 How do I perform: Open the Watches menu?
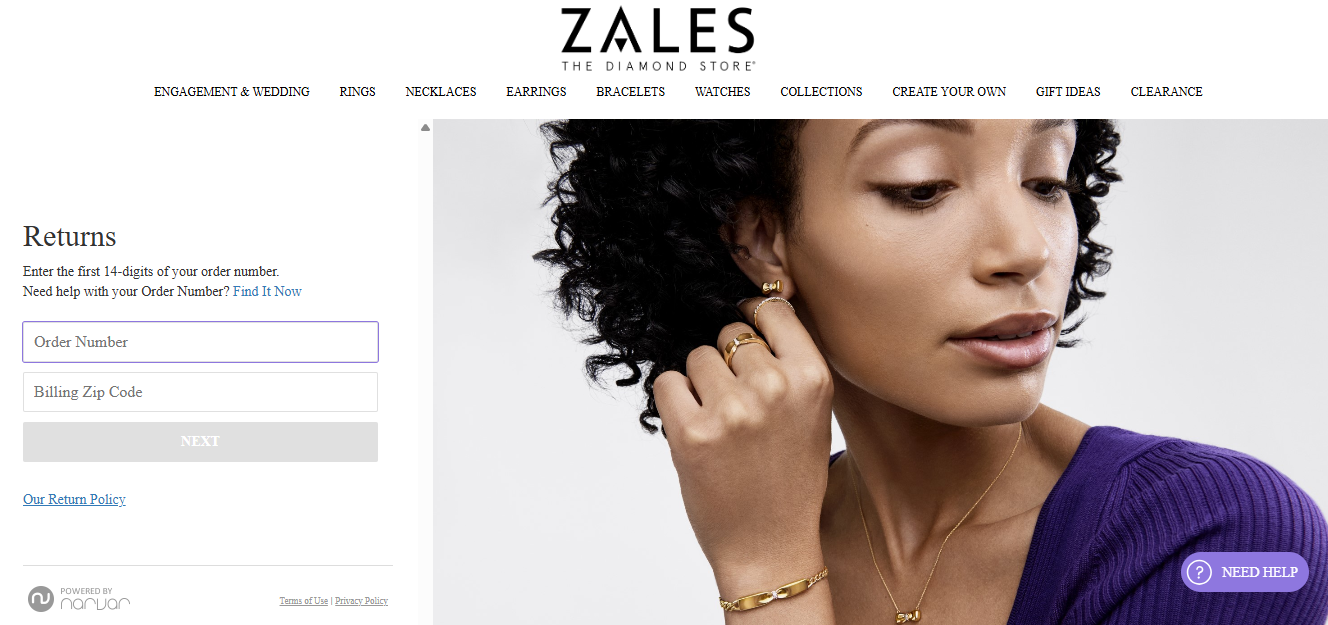pyautogui.click(x=723, y=92)
